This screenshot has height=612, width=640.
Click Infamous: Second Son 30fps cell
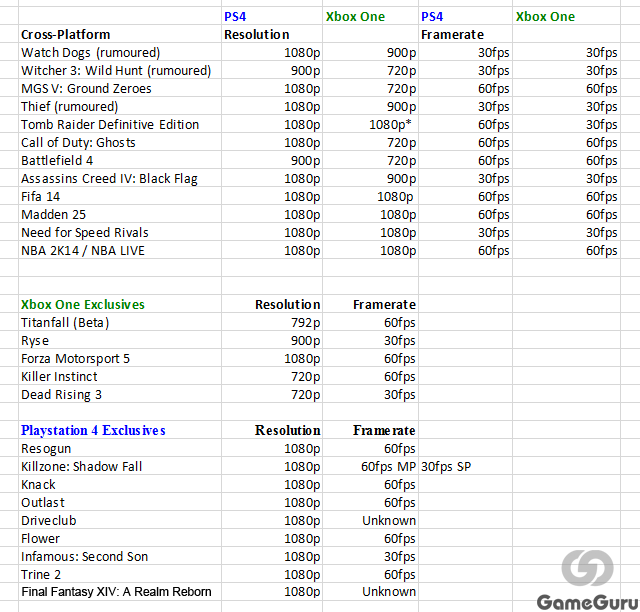[x=370, y=556]
